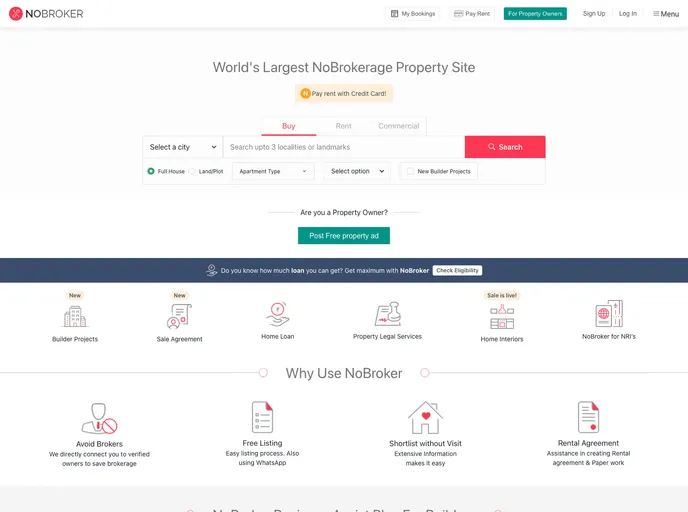Click the NoBroker logo icon
Image resolution: width=688 pixels, height=512 pixels.
tap(16, 14)
